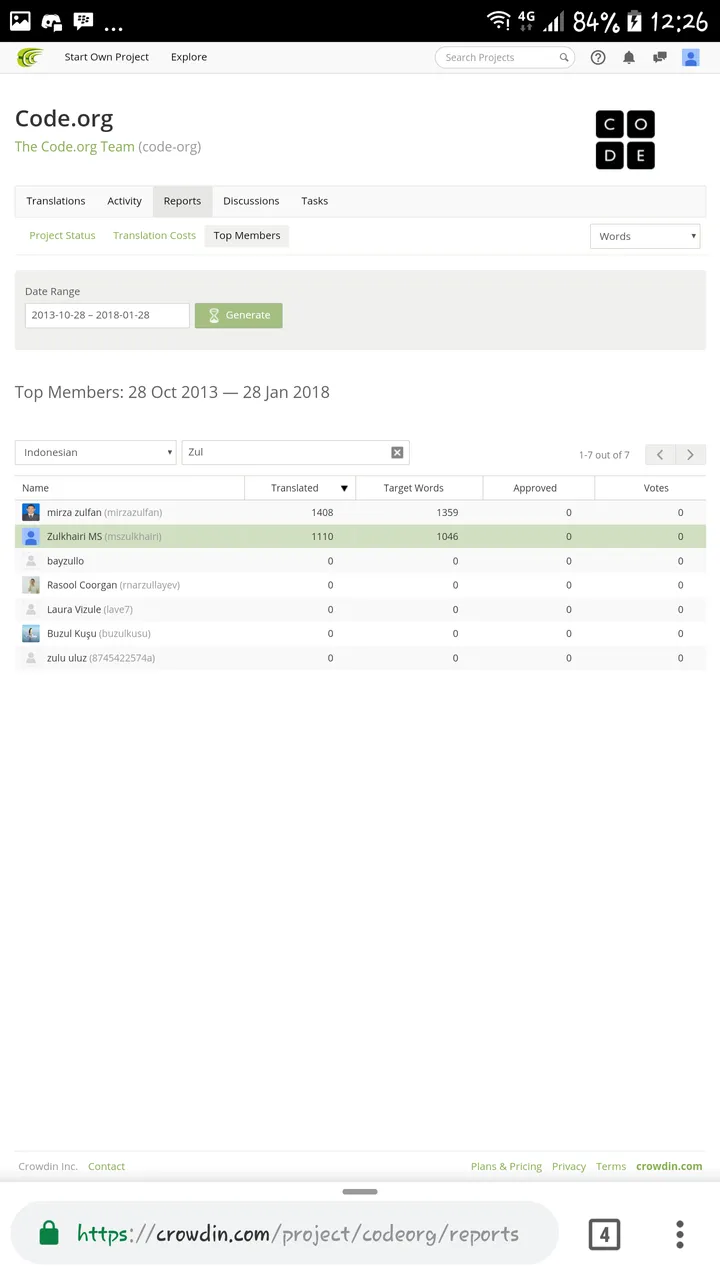Image resolution: width=720 pixels, height=1280 pixels.
Task: Click Explore in the top bar
Action: (189, 57)
